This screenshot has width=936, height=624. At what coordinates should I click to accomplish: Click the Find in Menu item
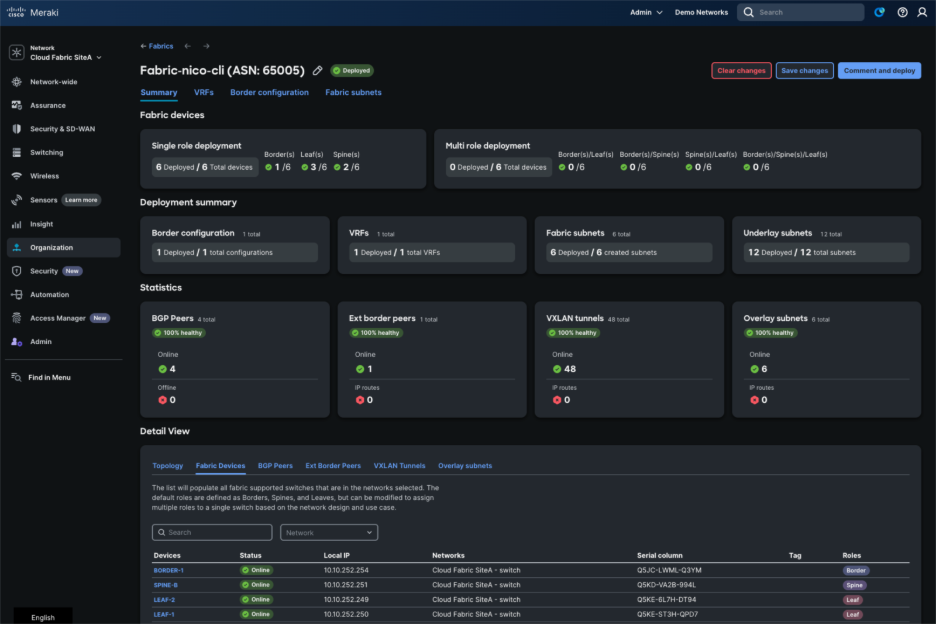point(49,377)
